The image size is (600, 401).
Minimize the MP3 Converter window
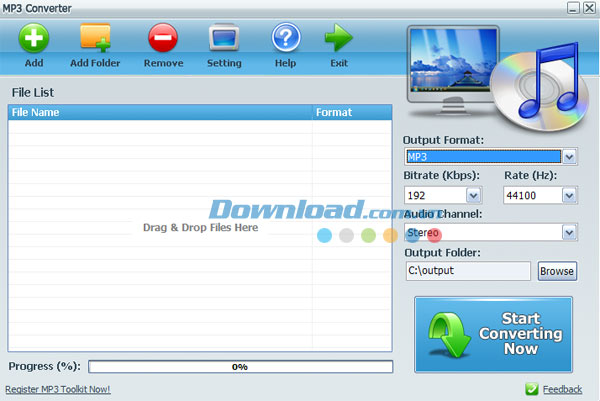coord(573,8)
